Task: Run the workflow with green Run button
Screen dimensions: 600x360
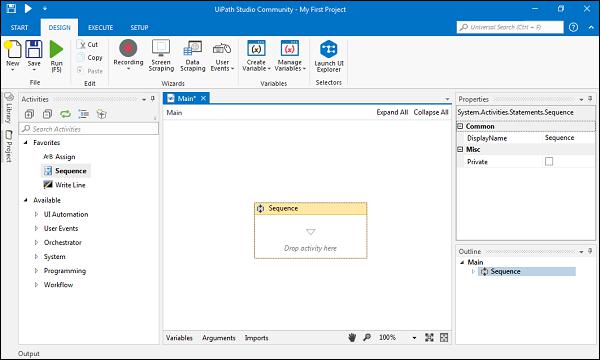Action: coord(56,56)
